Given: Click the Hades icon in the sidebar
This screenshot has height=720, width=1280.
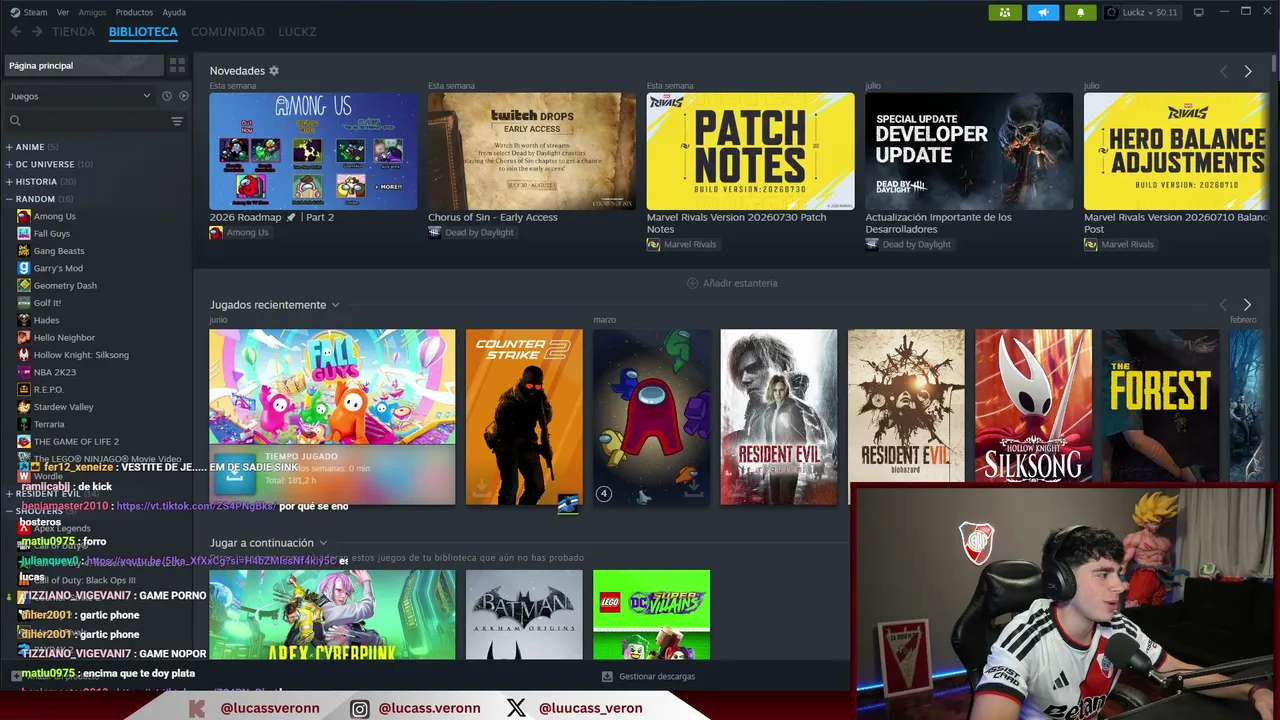Looking at the screenshot, I should (x=24, y=320).
